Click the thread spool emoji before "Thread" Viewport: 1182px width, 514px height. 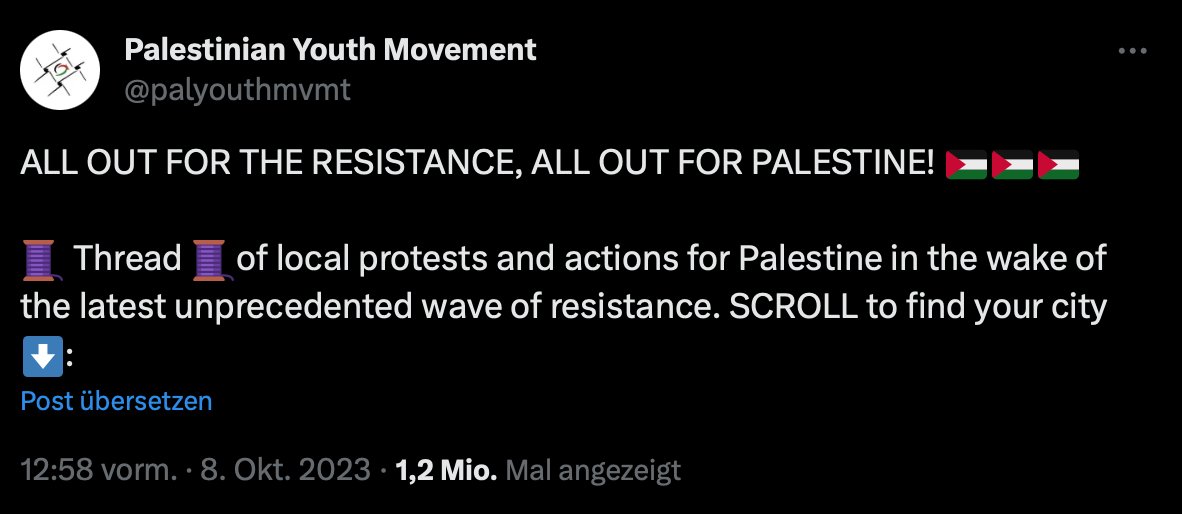(40, 260)
